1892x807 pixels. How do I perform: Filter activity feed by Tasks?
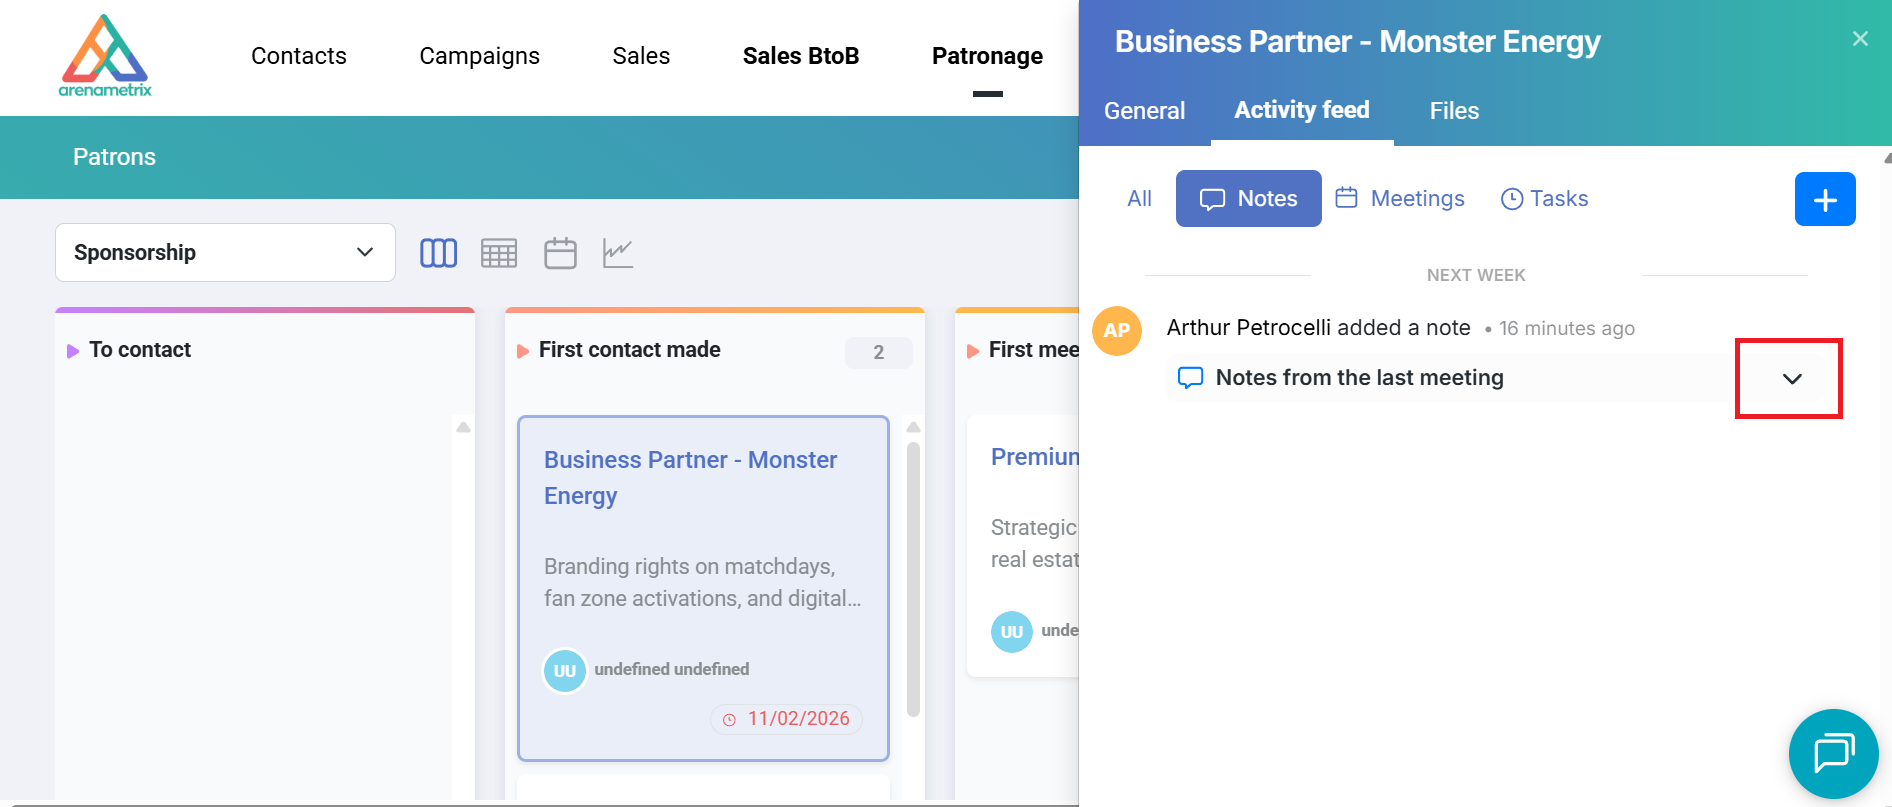pyautogui.click(x=1544, y=199)
